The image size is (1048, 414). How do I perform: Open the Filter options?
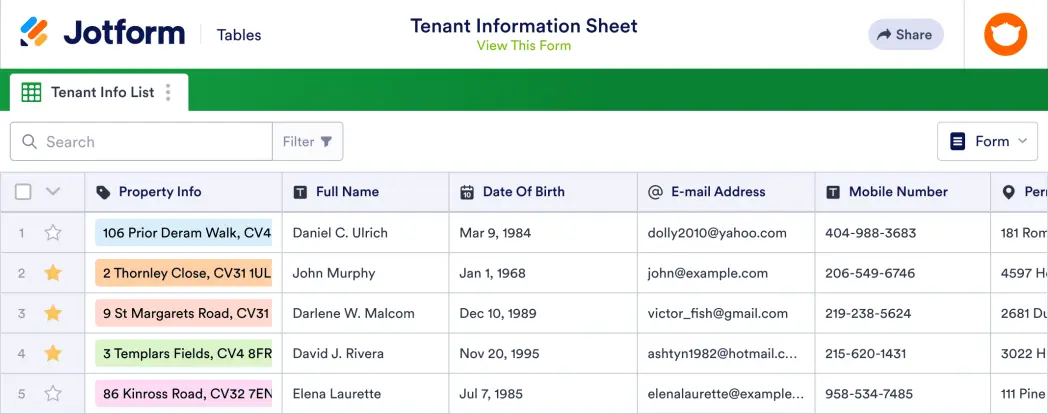click(307, 141)
